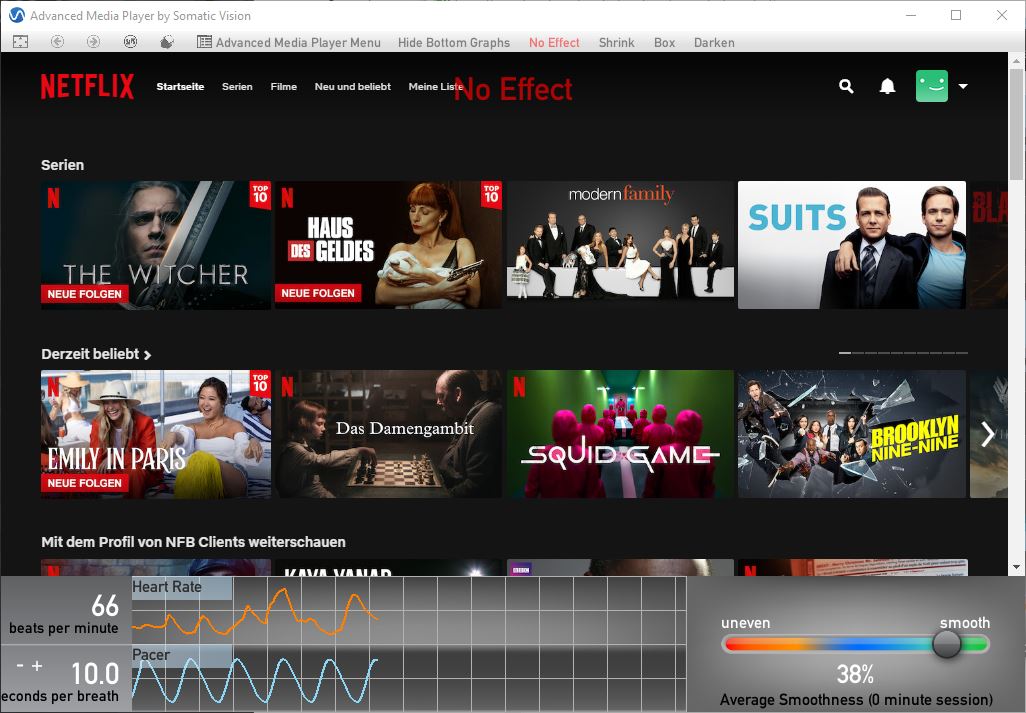Open Netflix search magnifier

846,86
